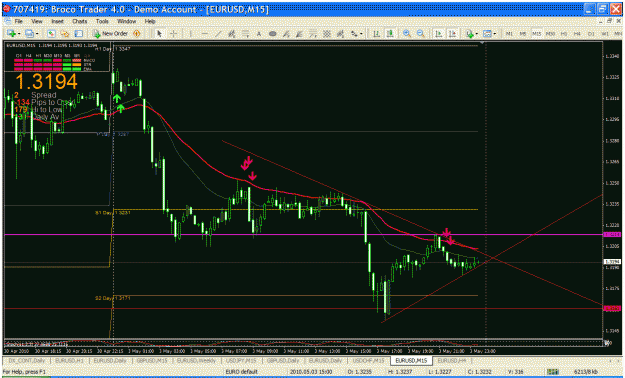Select the Trendline drawing tool
625x378 pixels.
click(x=218, y=34)
